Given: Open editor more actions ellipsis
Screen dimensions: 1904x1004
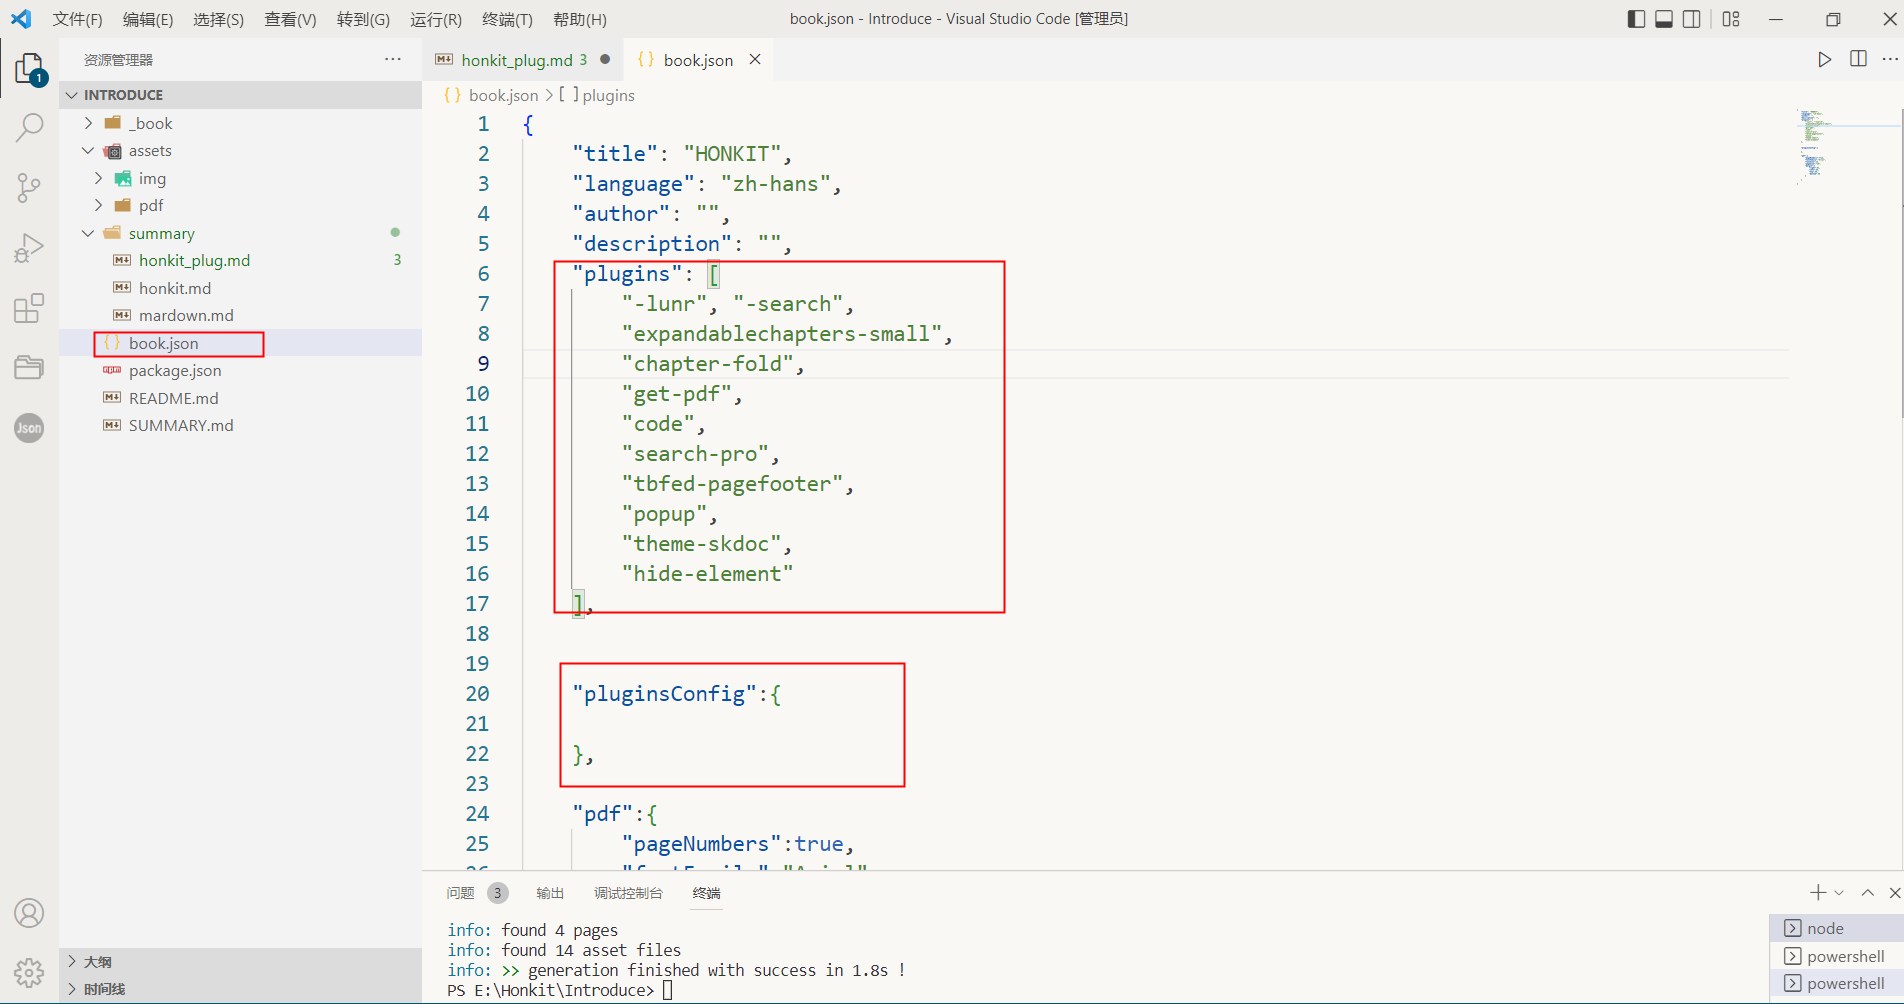Looking at the screenshot, I should [1890, 59].
